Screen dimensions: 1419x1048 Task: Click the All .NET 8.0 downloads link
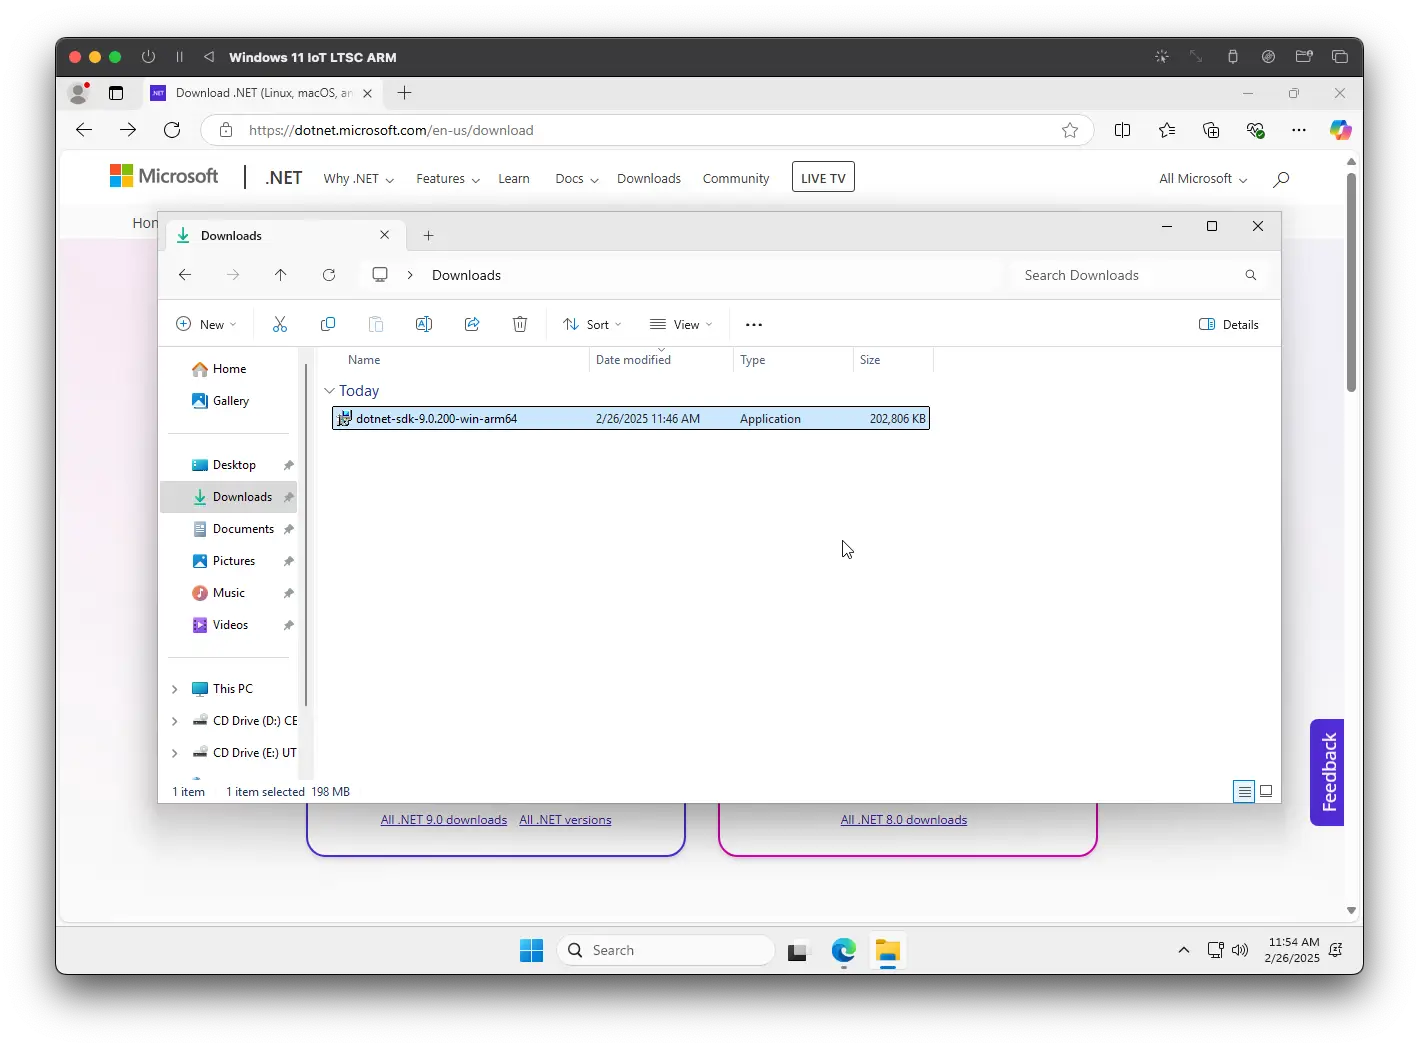coord(903,820)
